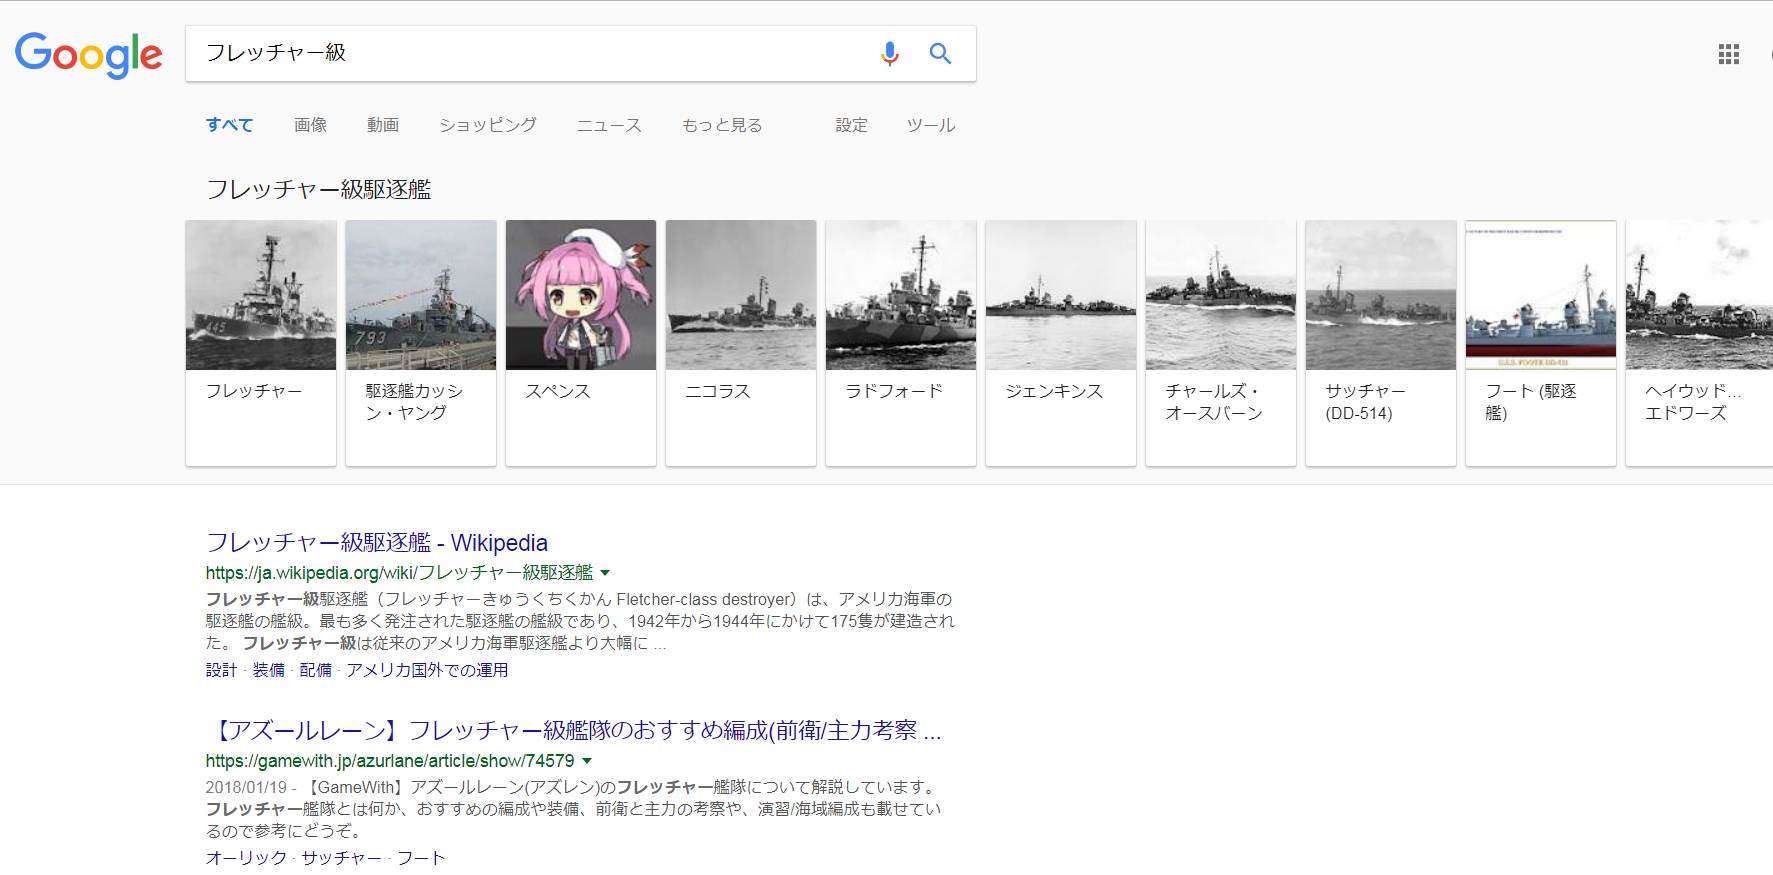
Task: Open the スペンス anime character thumbnail
Action: [x=581, y=295]
